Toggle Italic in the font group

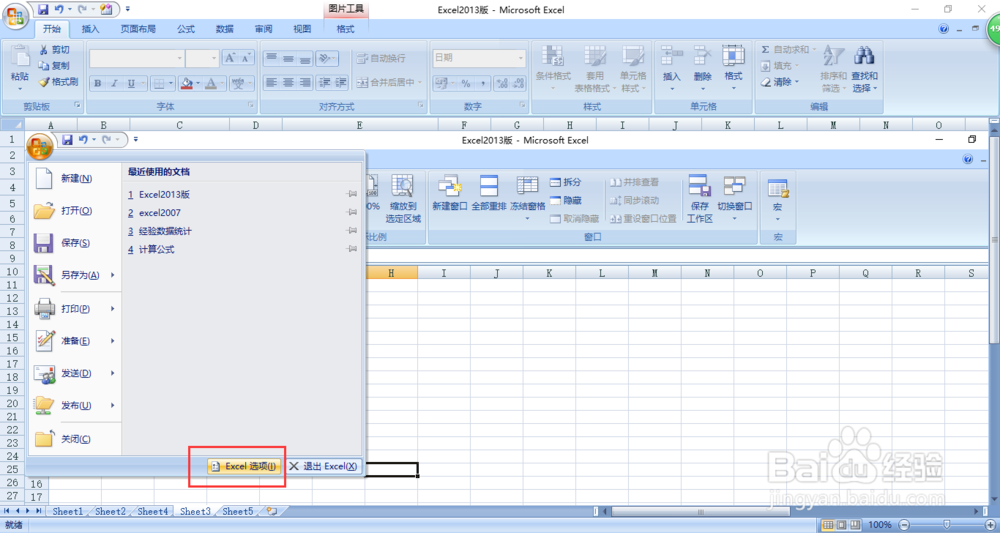[x=114, y=84]
